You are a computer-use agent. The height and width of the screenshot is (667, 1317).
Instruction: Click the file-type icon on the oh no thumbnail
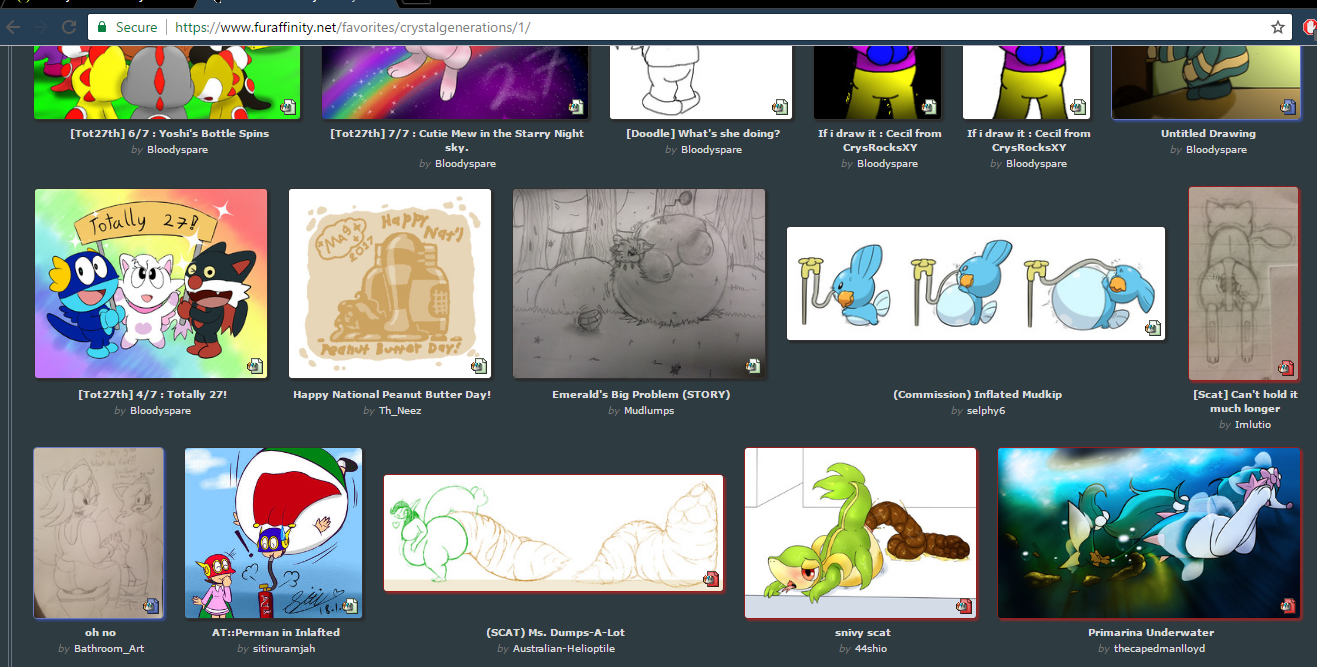(x=151, y=605)
